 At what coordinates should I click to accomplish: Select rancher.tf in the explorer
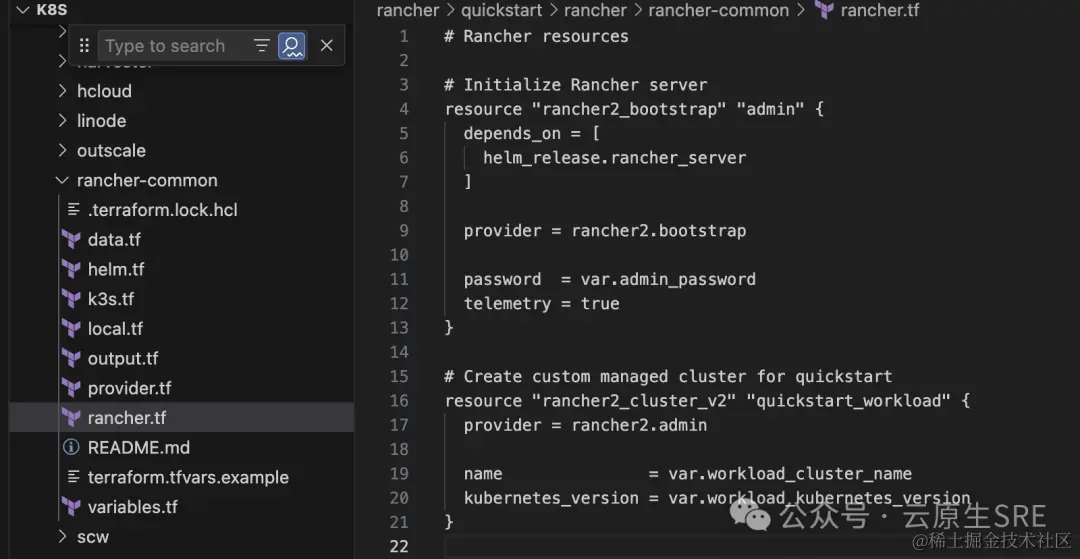(127, 418)
